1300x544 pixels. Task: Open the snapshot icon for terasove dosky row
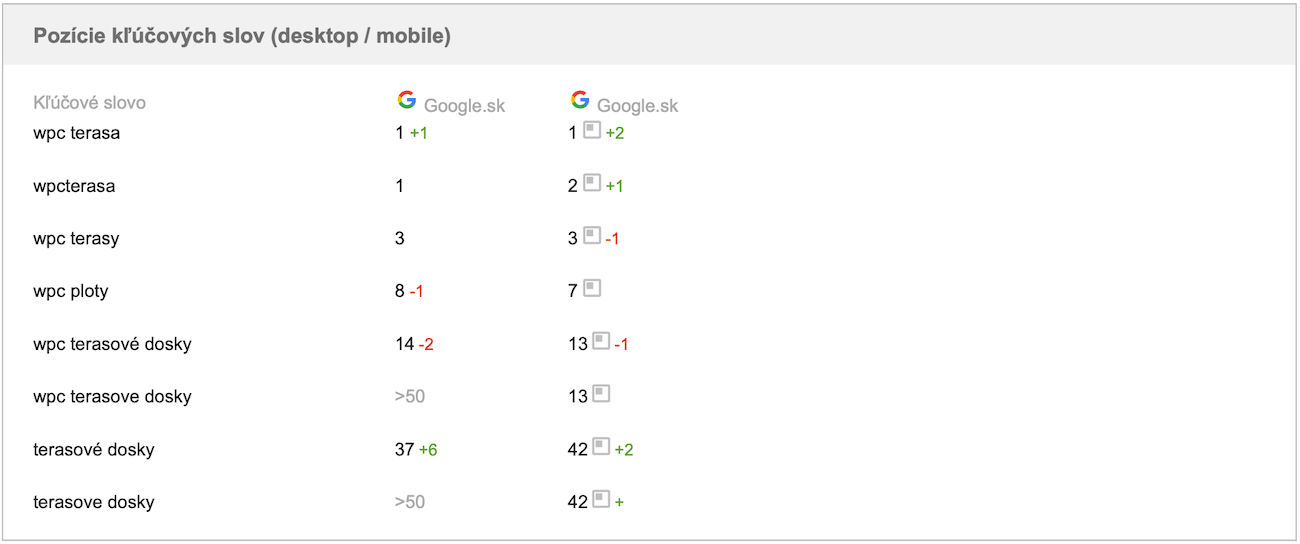(x=601, y=499)
